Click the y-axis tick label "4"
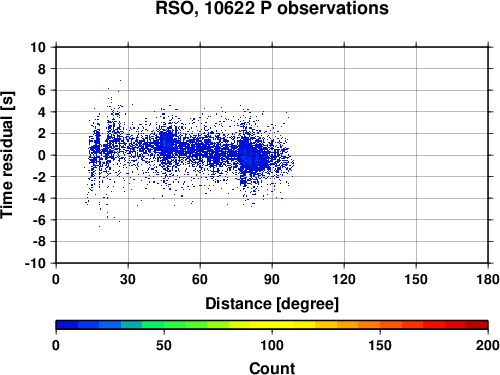500x375 pixels. pos(42,112)
